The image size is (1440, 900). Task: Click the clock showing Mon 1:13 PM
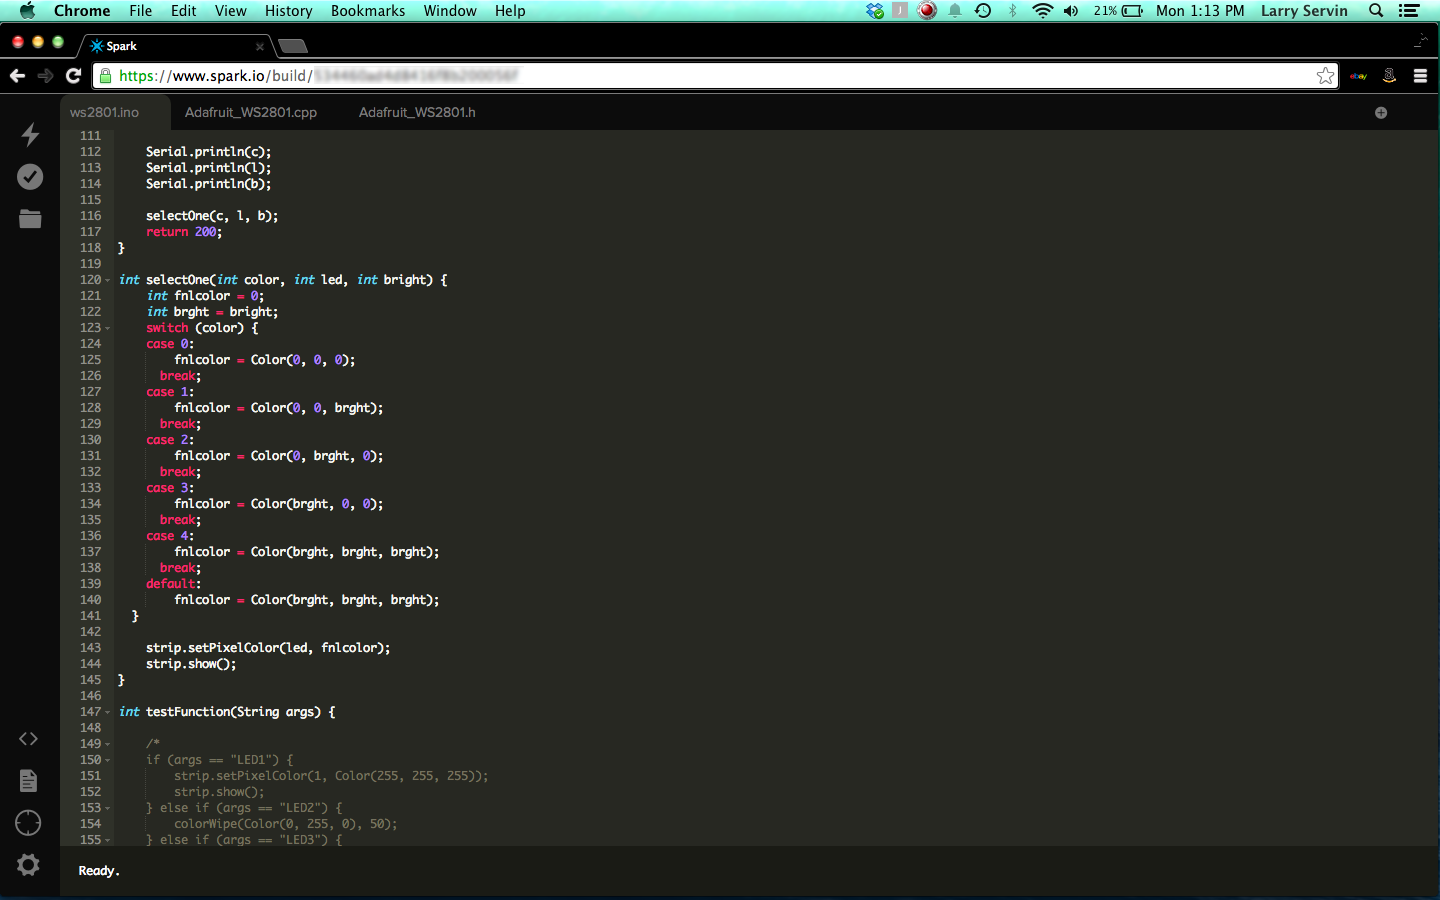[1200, 11]
